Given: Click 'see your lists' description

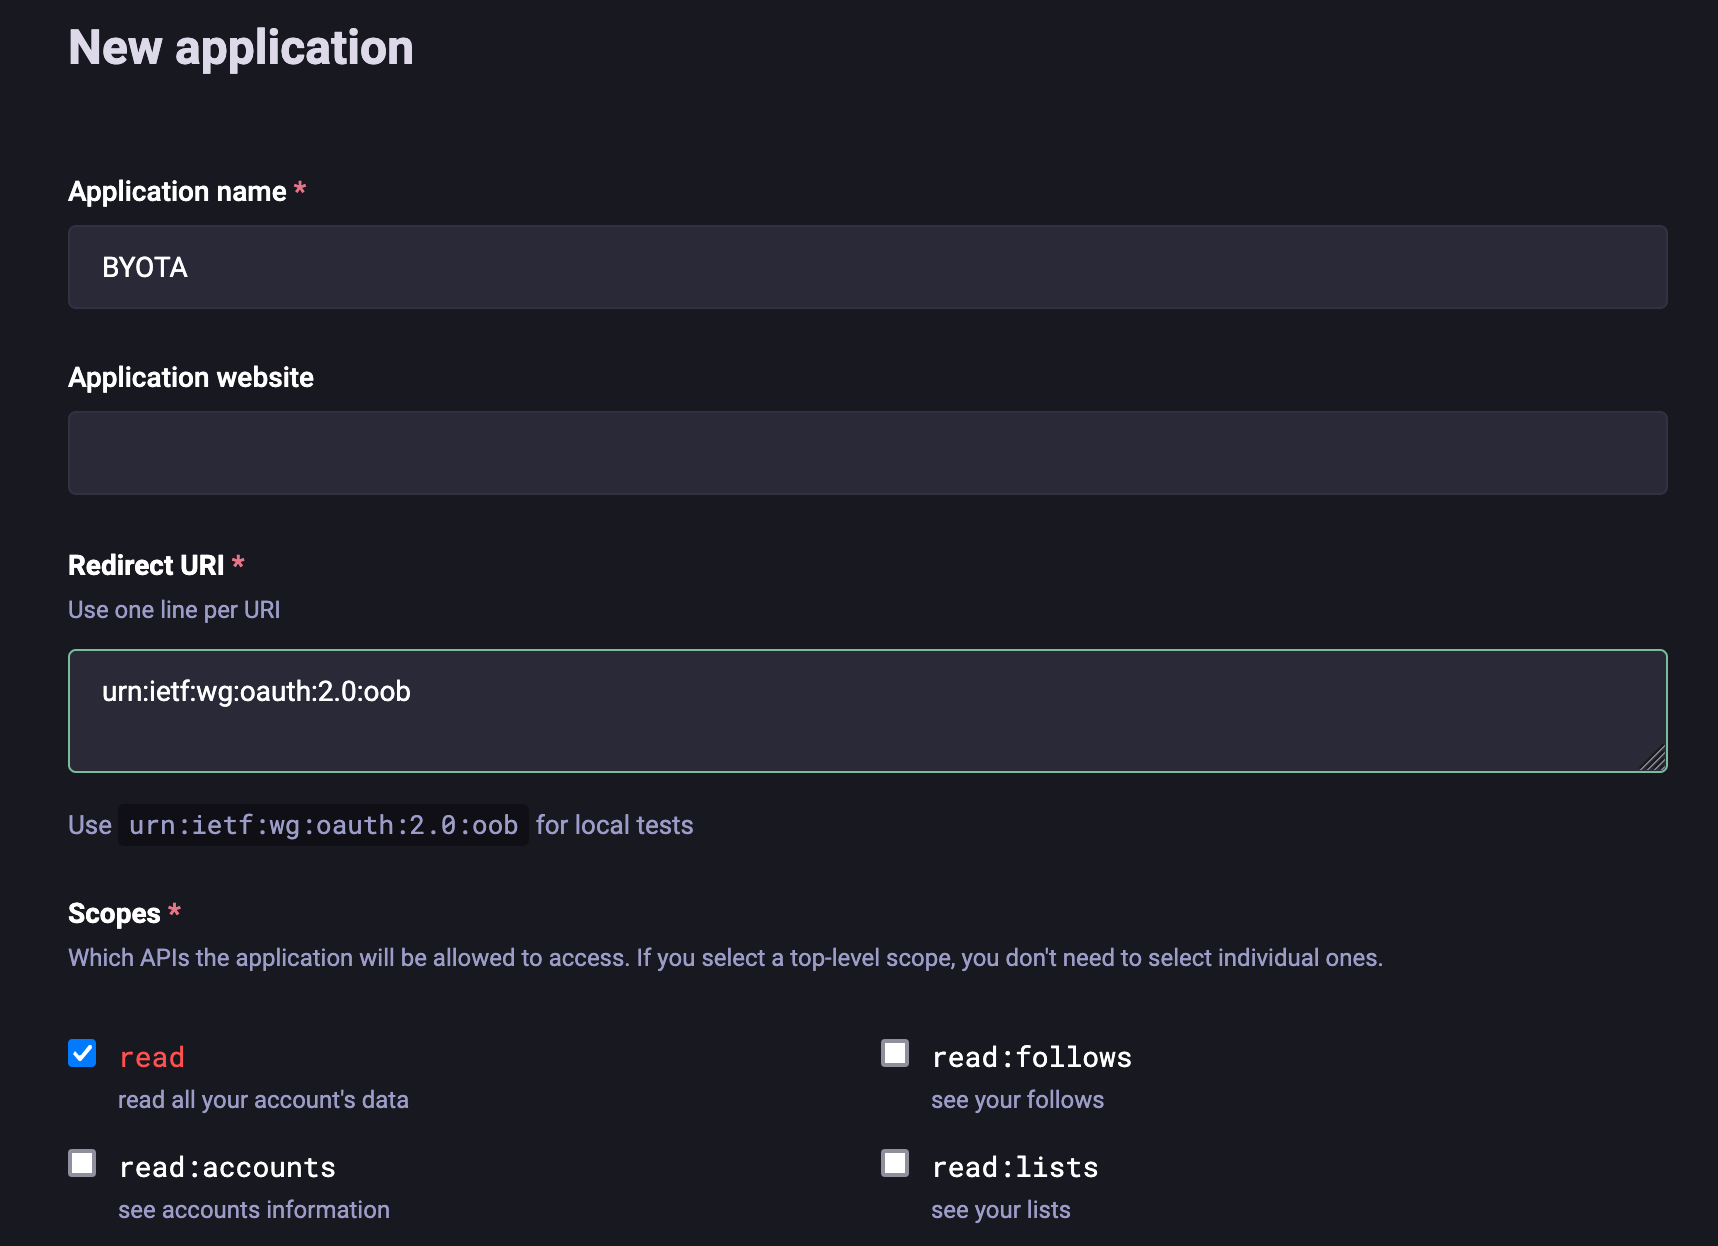Looking at the screenshot, I should click(1001, 1210).
